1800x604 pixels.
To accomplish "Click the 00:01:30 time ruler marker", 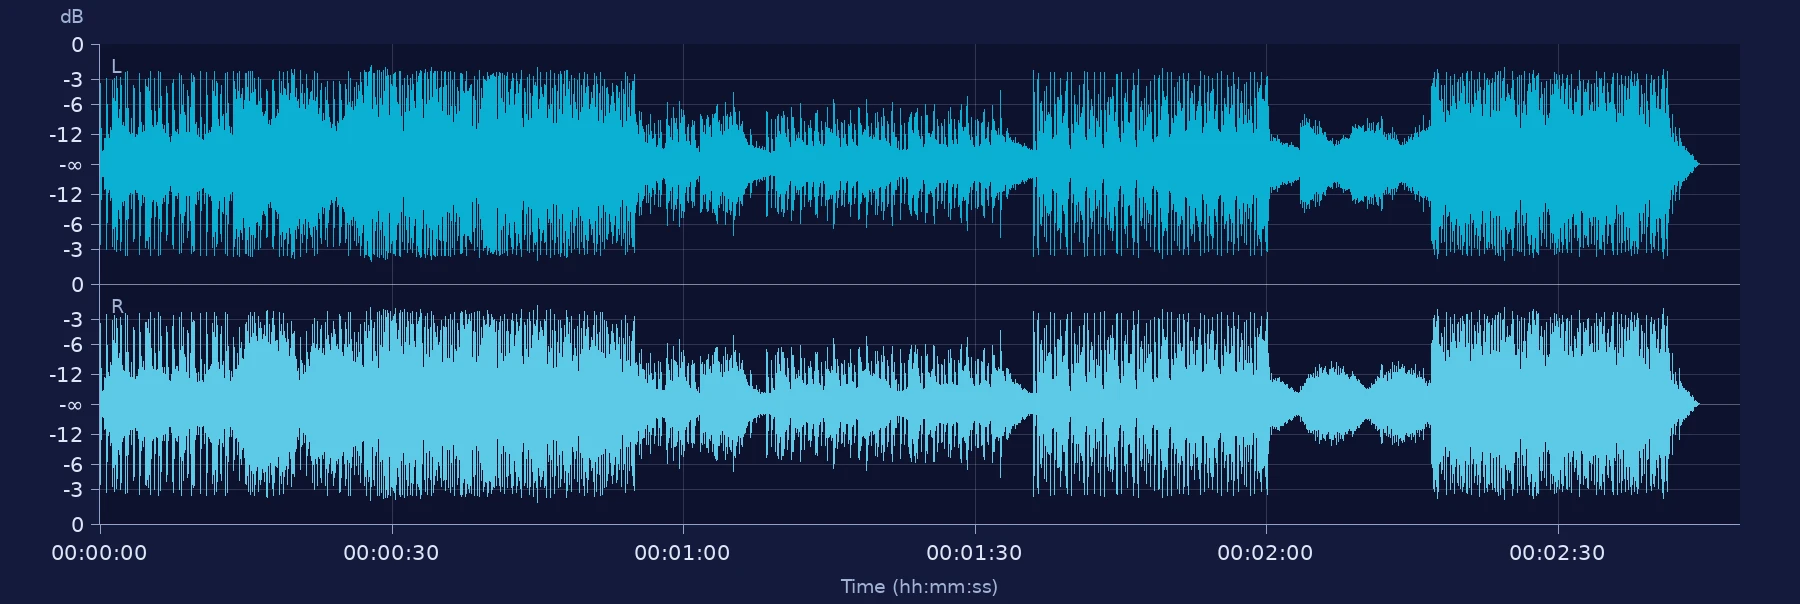I will click(x=974, y=553).
